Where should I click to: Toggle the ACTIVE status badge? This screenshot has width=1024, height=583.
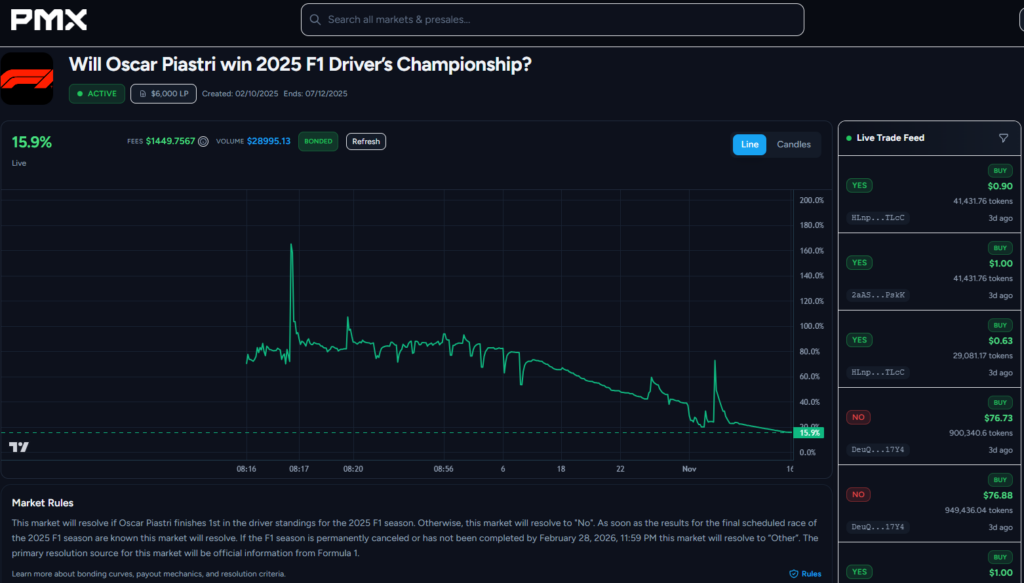point(96,93)
